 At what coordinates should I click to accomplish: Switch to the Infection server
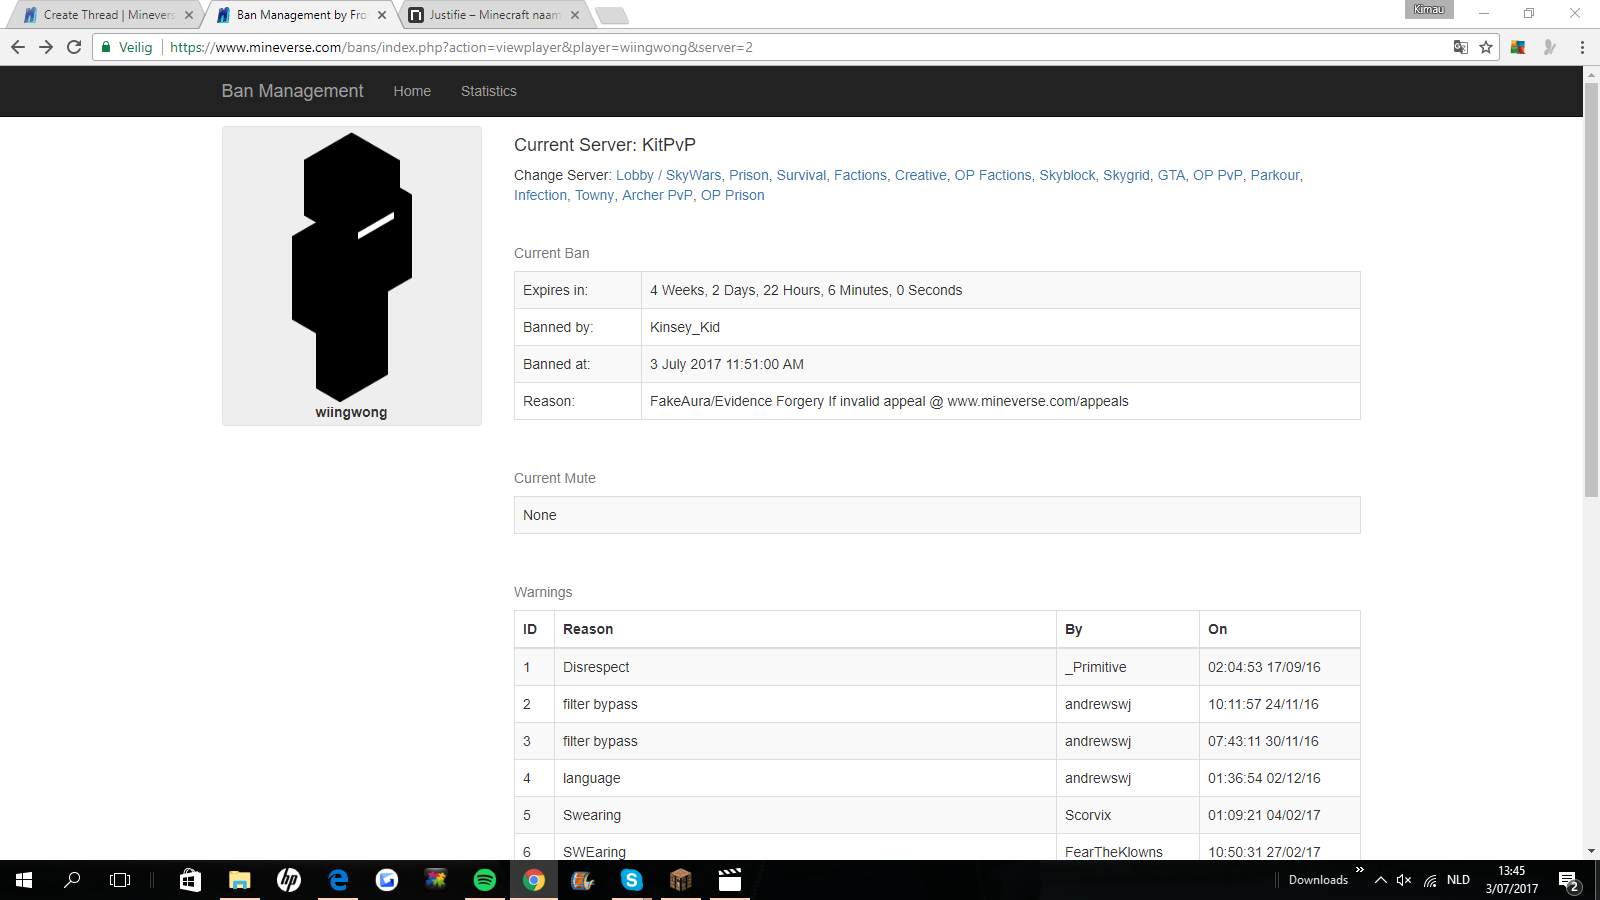(540, 195)
